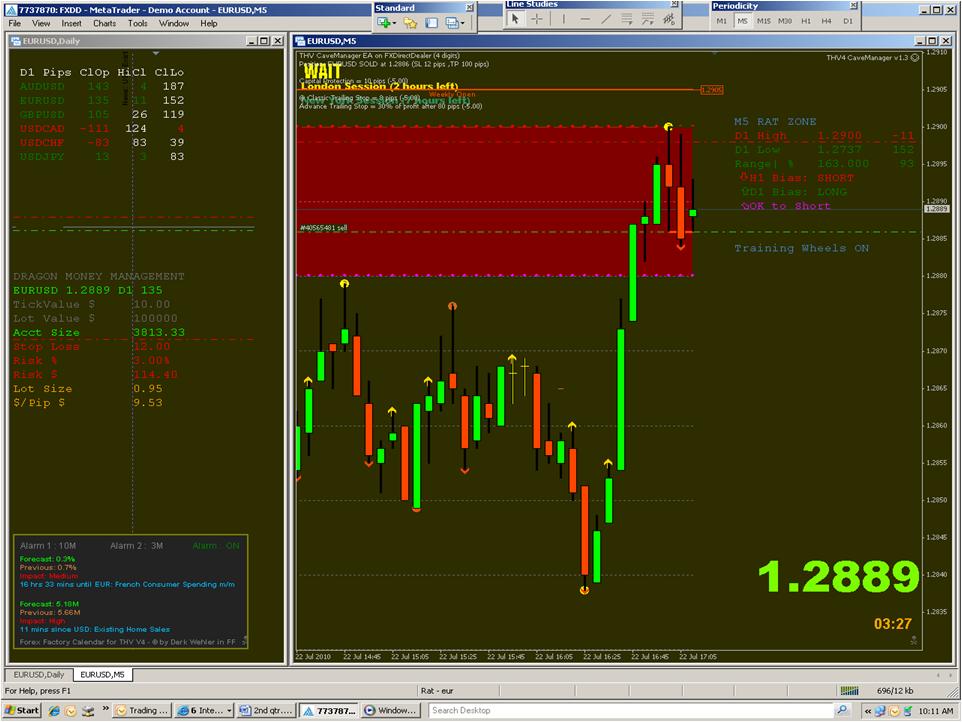Close the Periodicity toolbar
The width and height of the screenshot is (962, 722).
853,6
